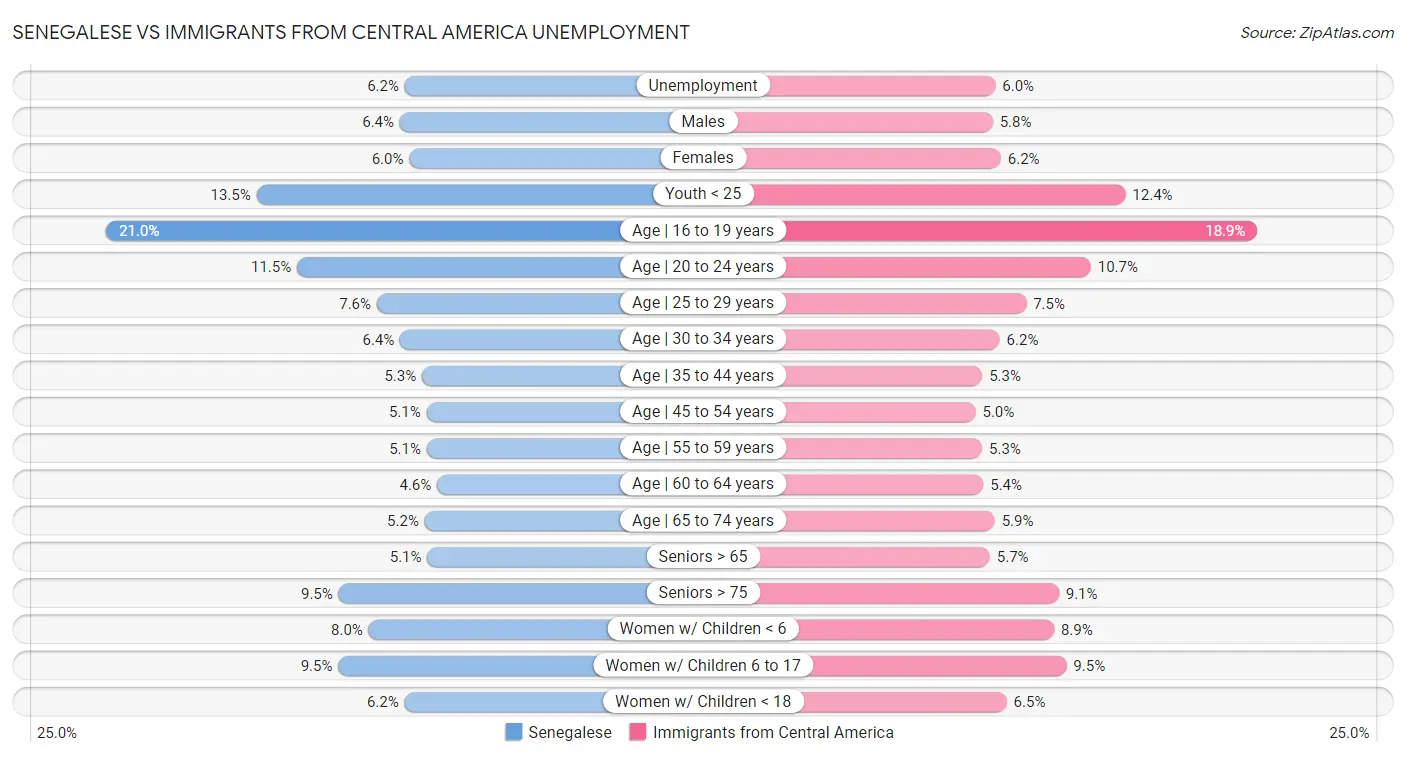Select the Seniors > 65 label
Viewport: 1406px width, 757px height.
coord(703,557)
